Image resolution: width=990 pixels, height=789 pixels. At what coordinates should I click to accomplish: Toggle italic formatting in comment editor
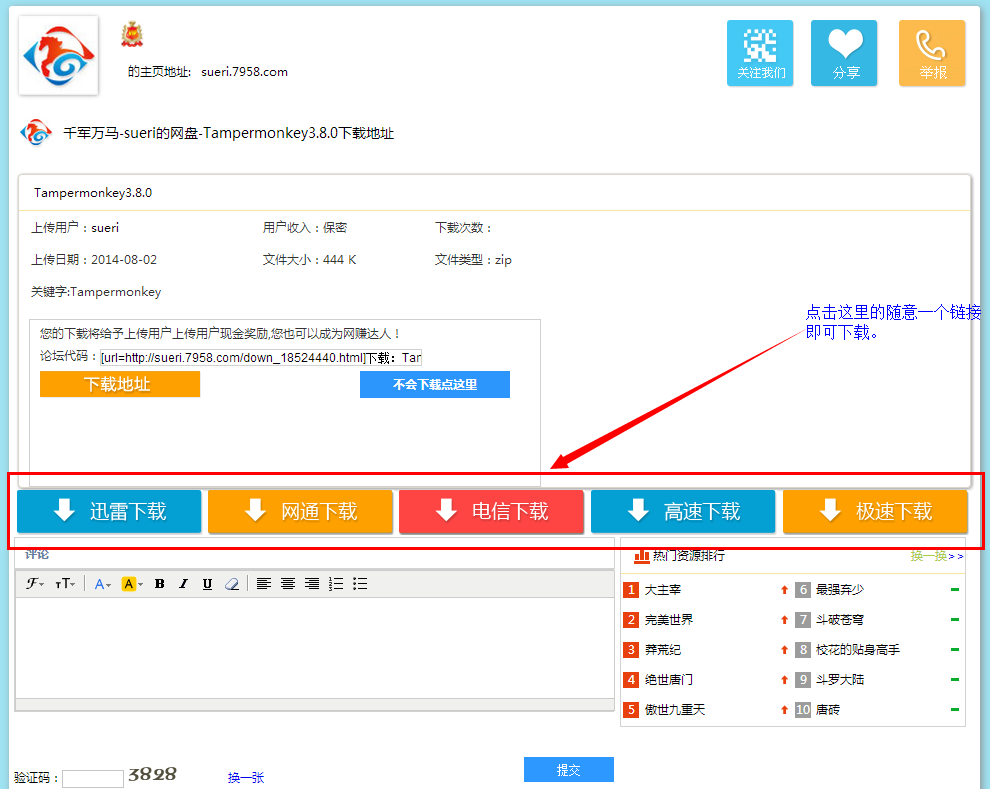(183, 584)
